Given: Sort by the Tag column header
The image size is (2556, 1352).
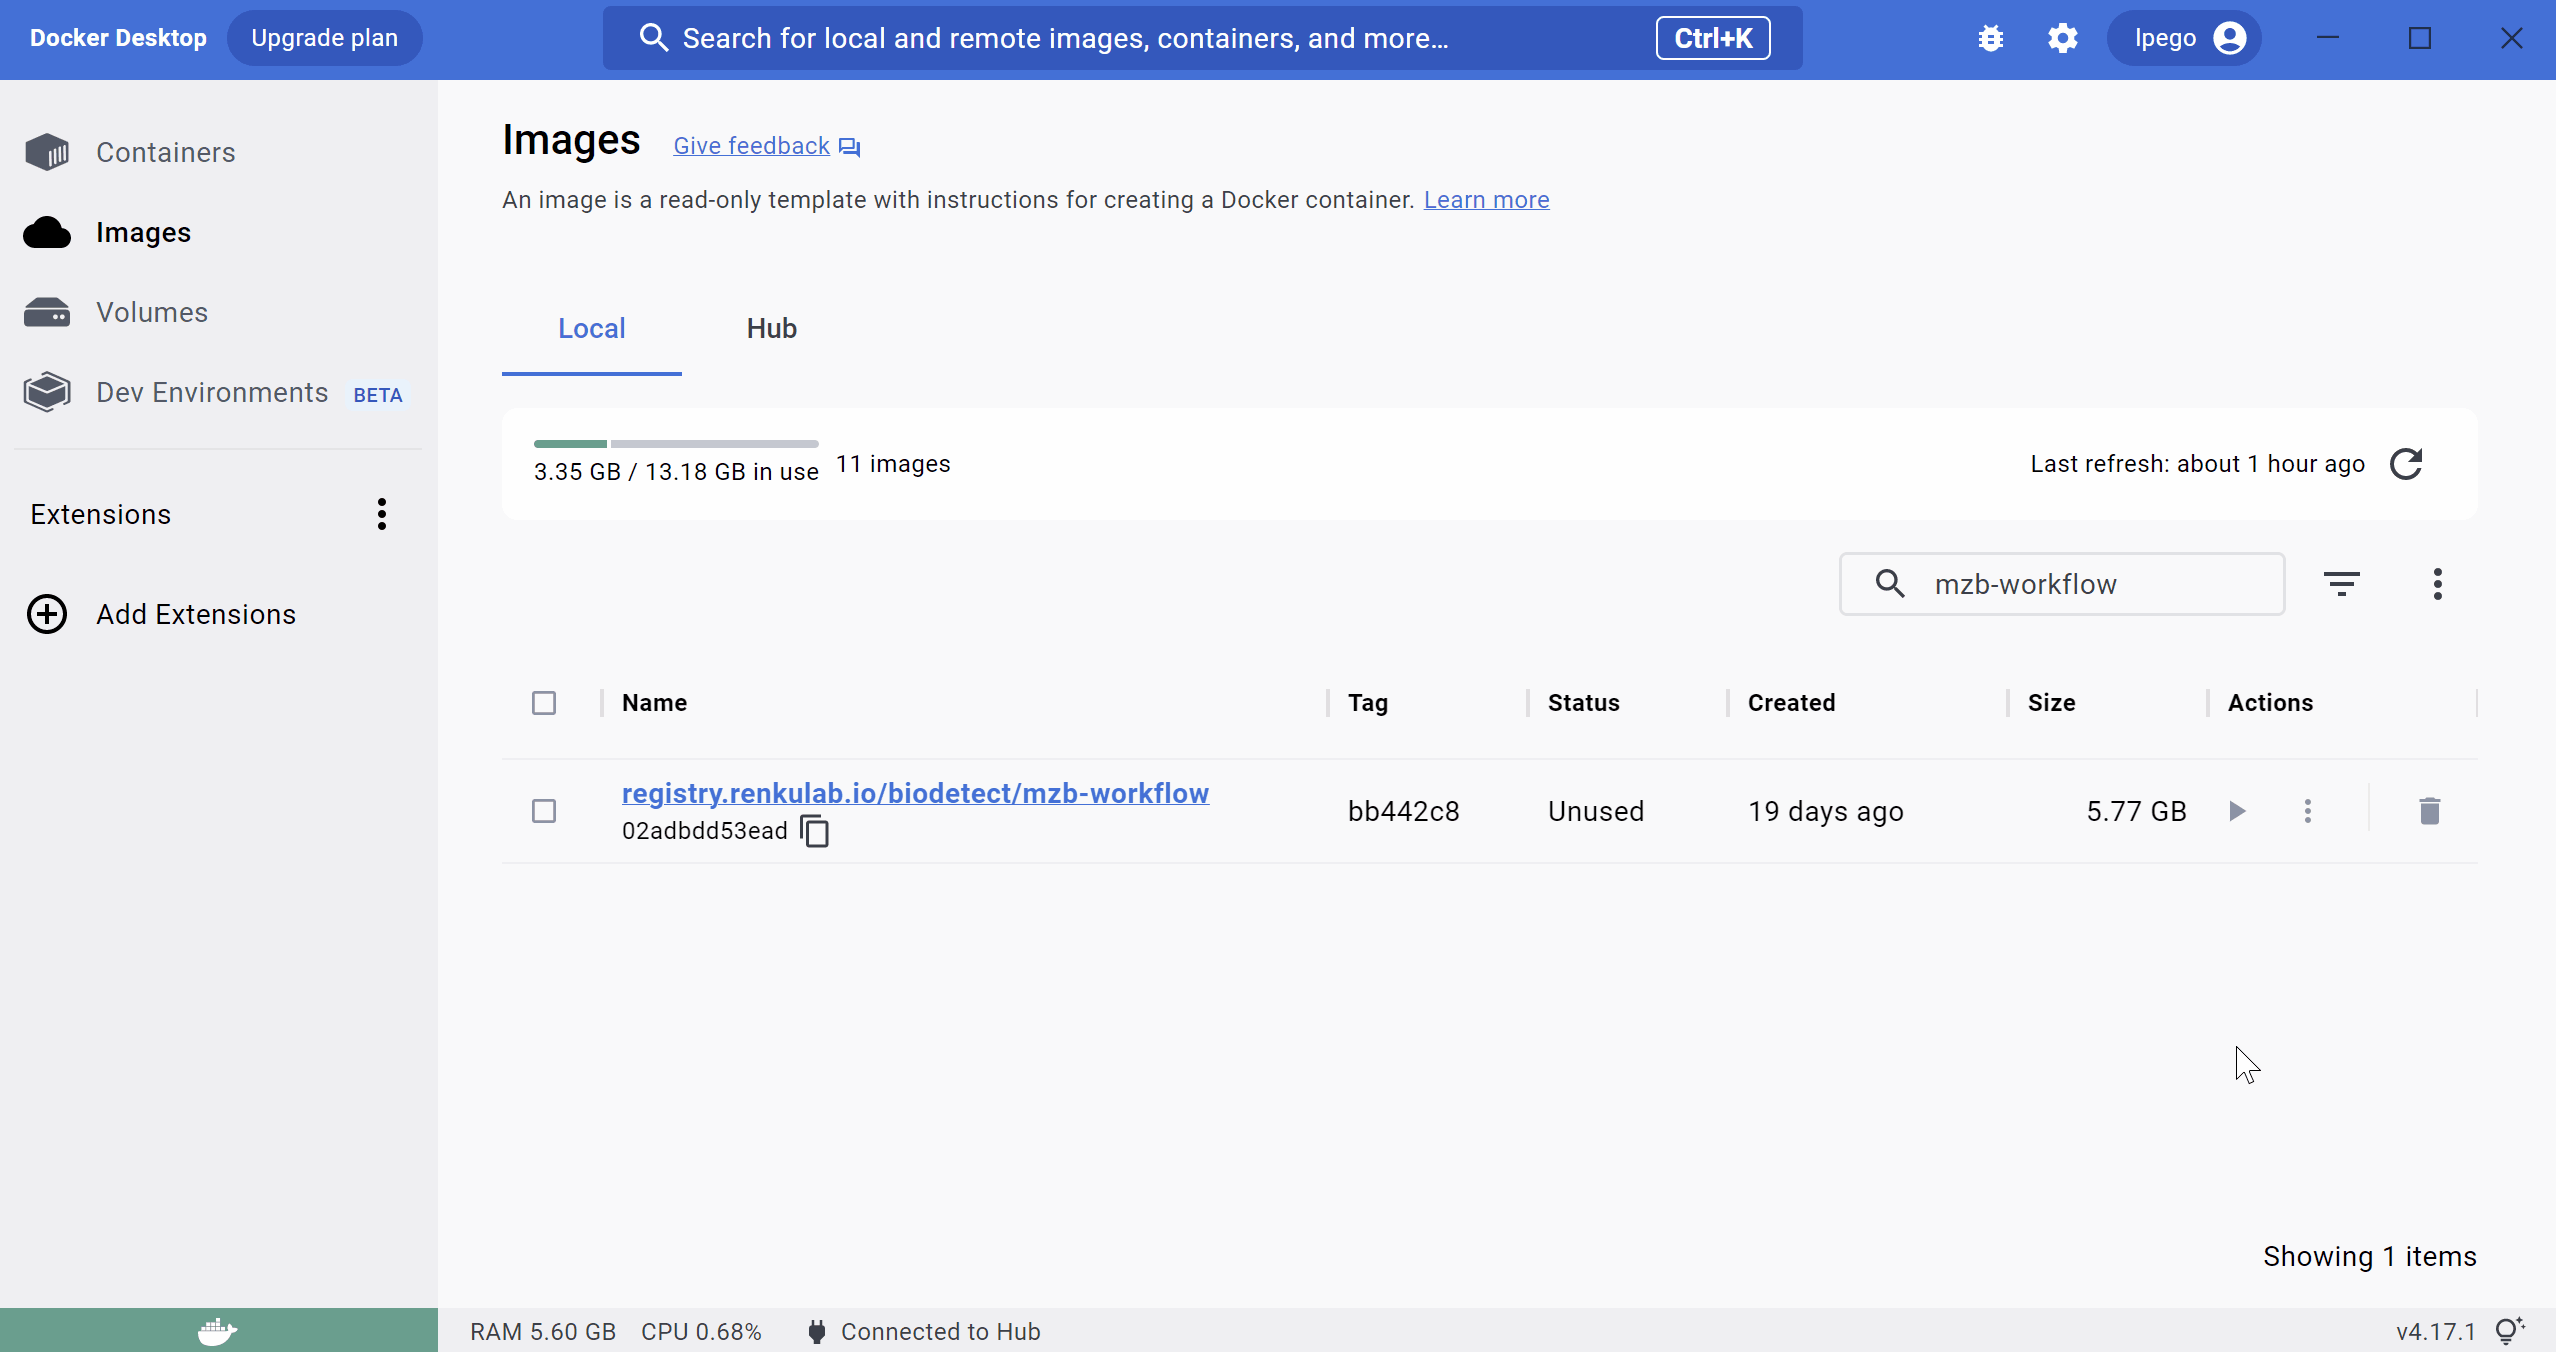Looking at the screenshot, I should click(x=1368, y=703).
